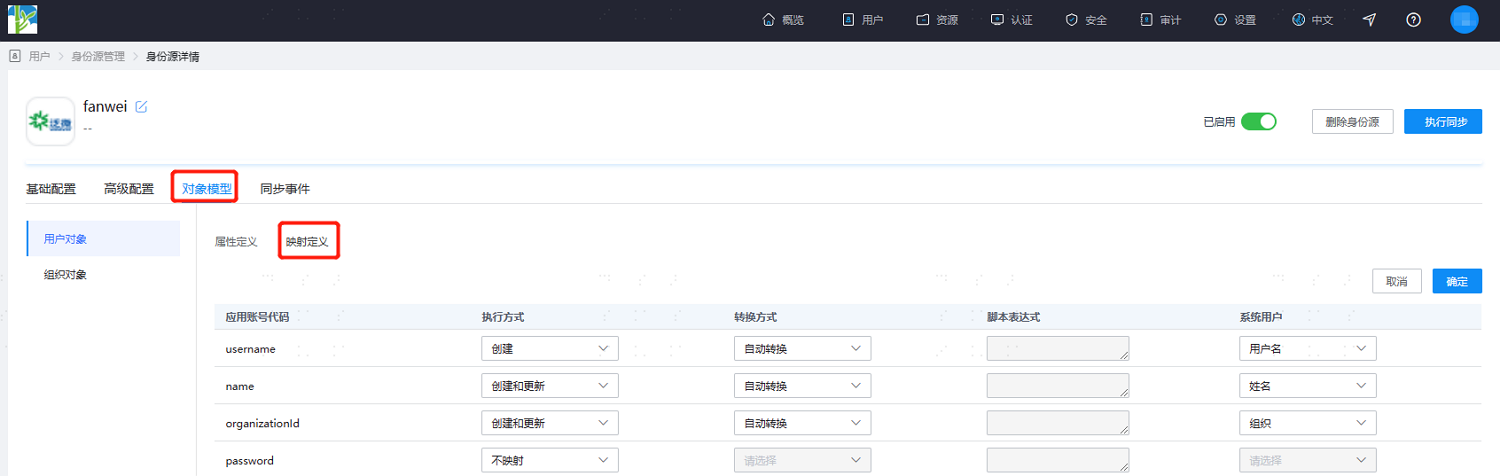The image size is (1500, 476).
Task: Click the 身份源管理 breadcrumb link
Action: pyautogui.click(x=98, y=57)
